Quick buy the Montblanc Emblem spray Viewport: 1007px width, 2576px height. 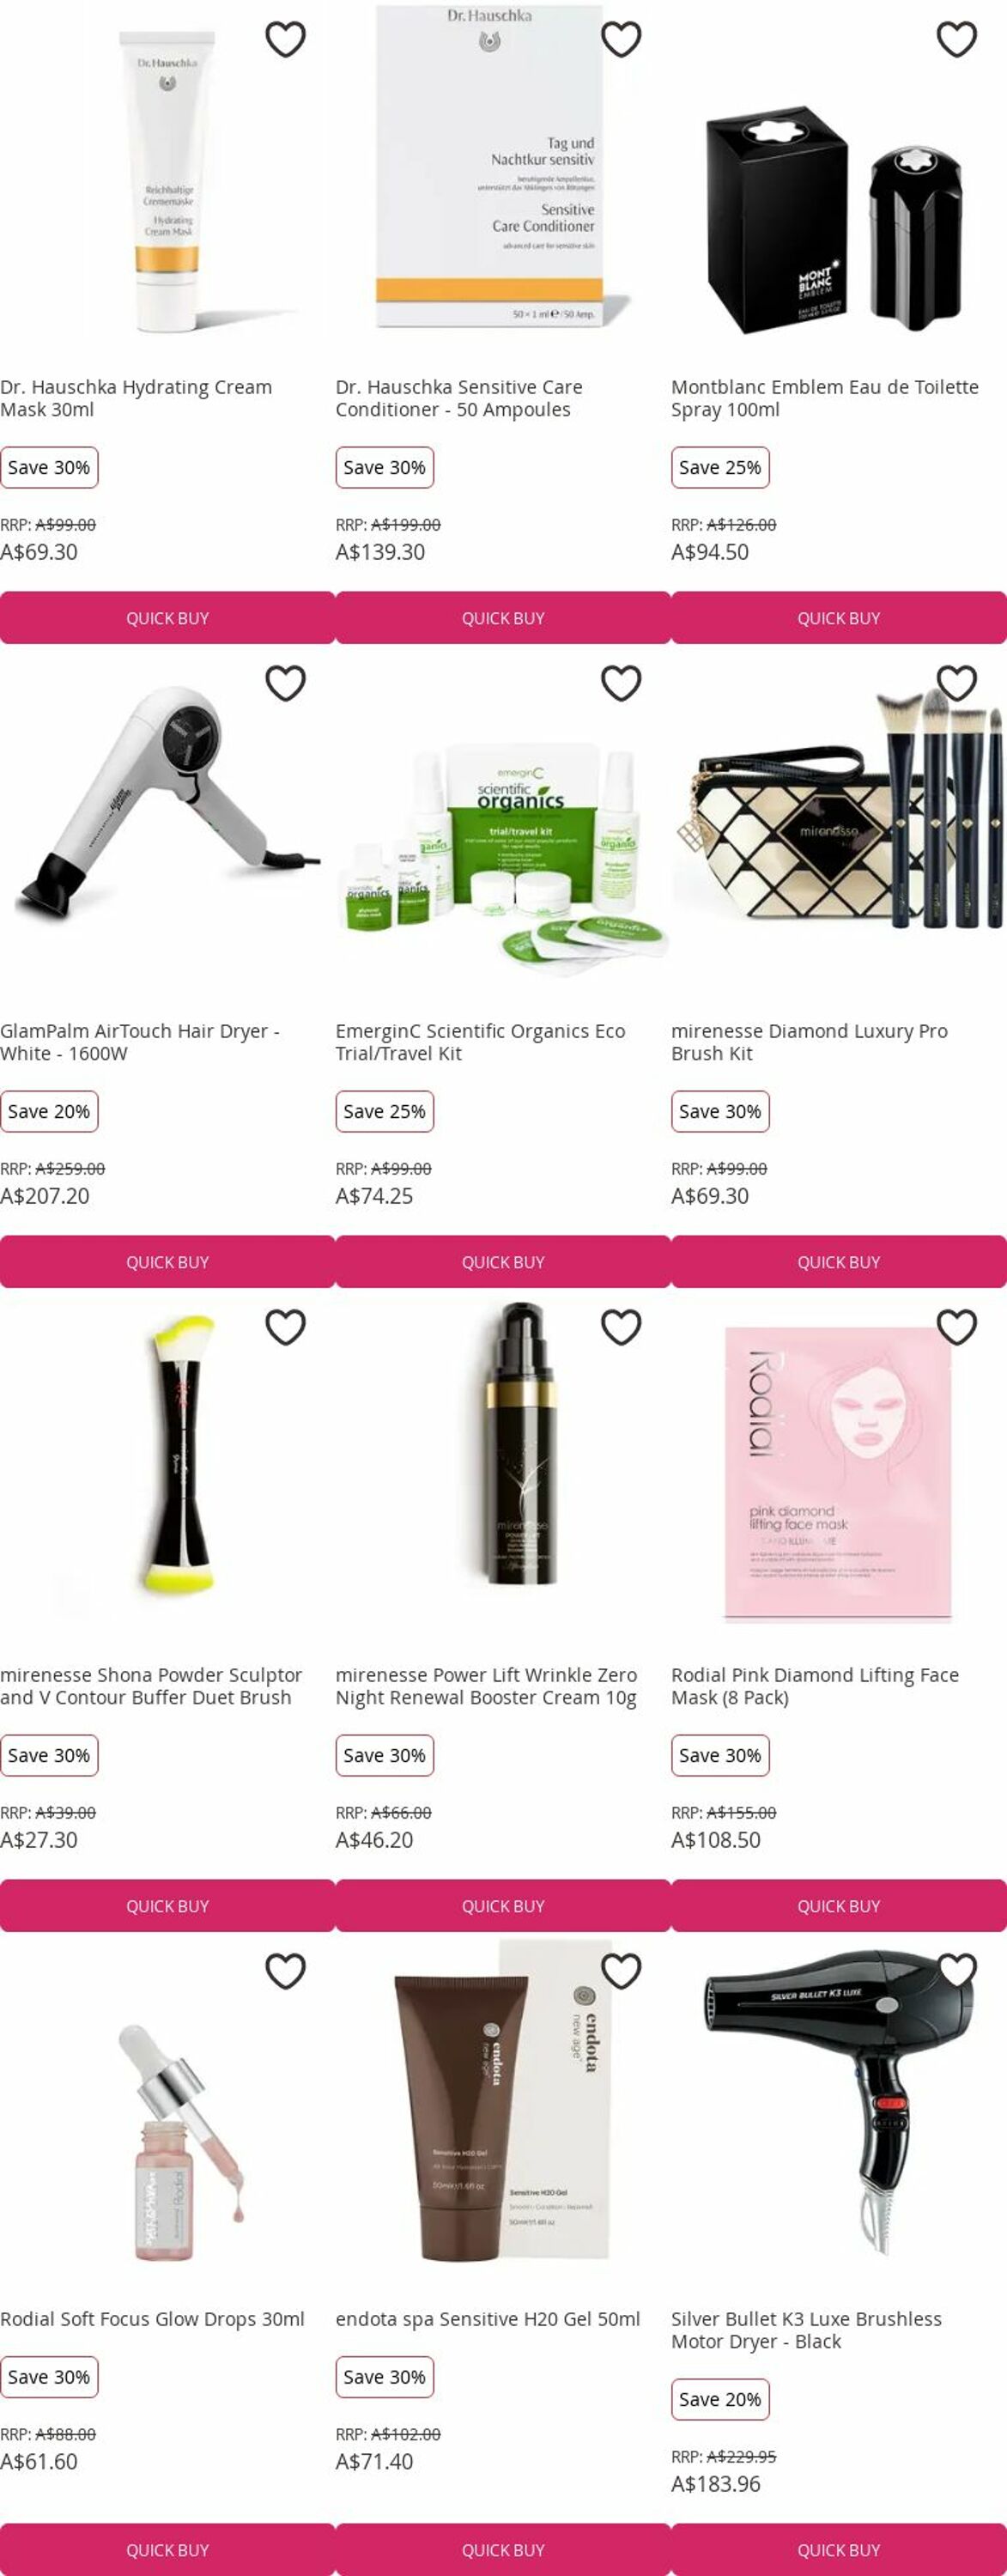click(x=839, y=618)
